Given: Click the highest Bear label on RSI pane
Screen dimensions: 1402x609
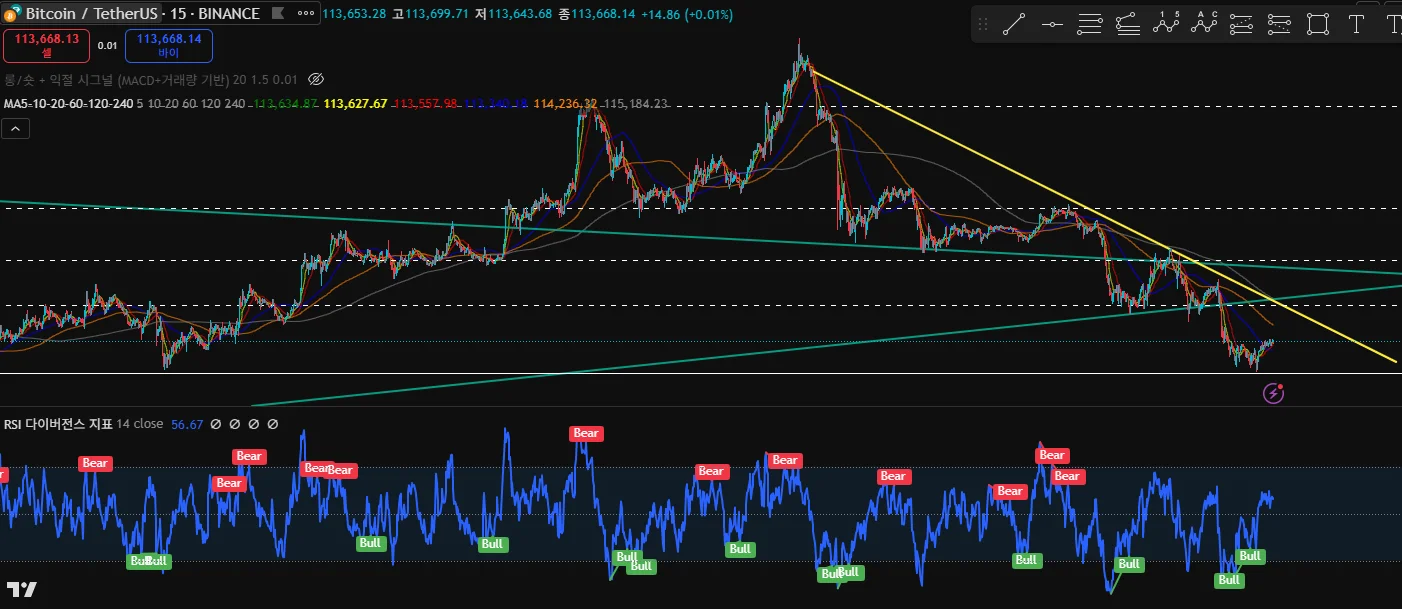Looking at the screenshot, I should click(585, 433).
